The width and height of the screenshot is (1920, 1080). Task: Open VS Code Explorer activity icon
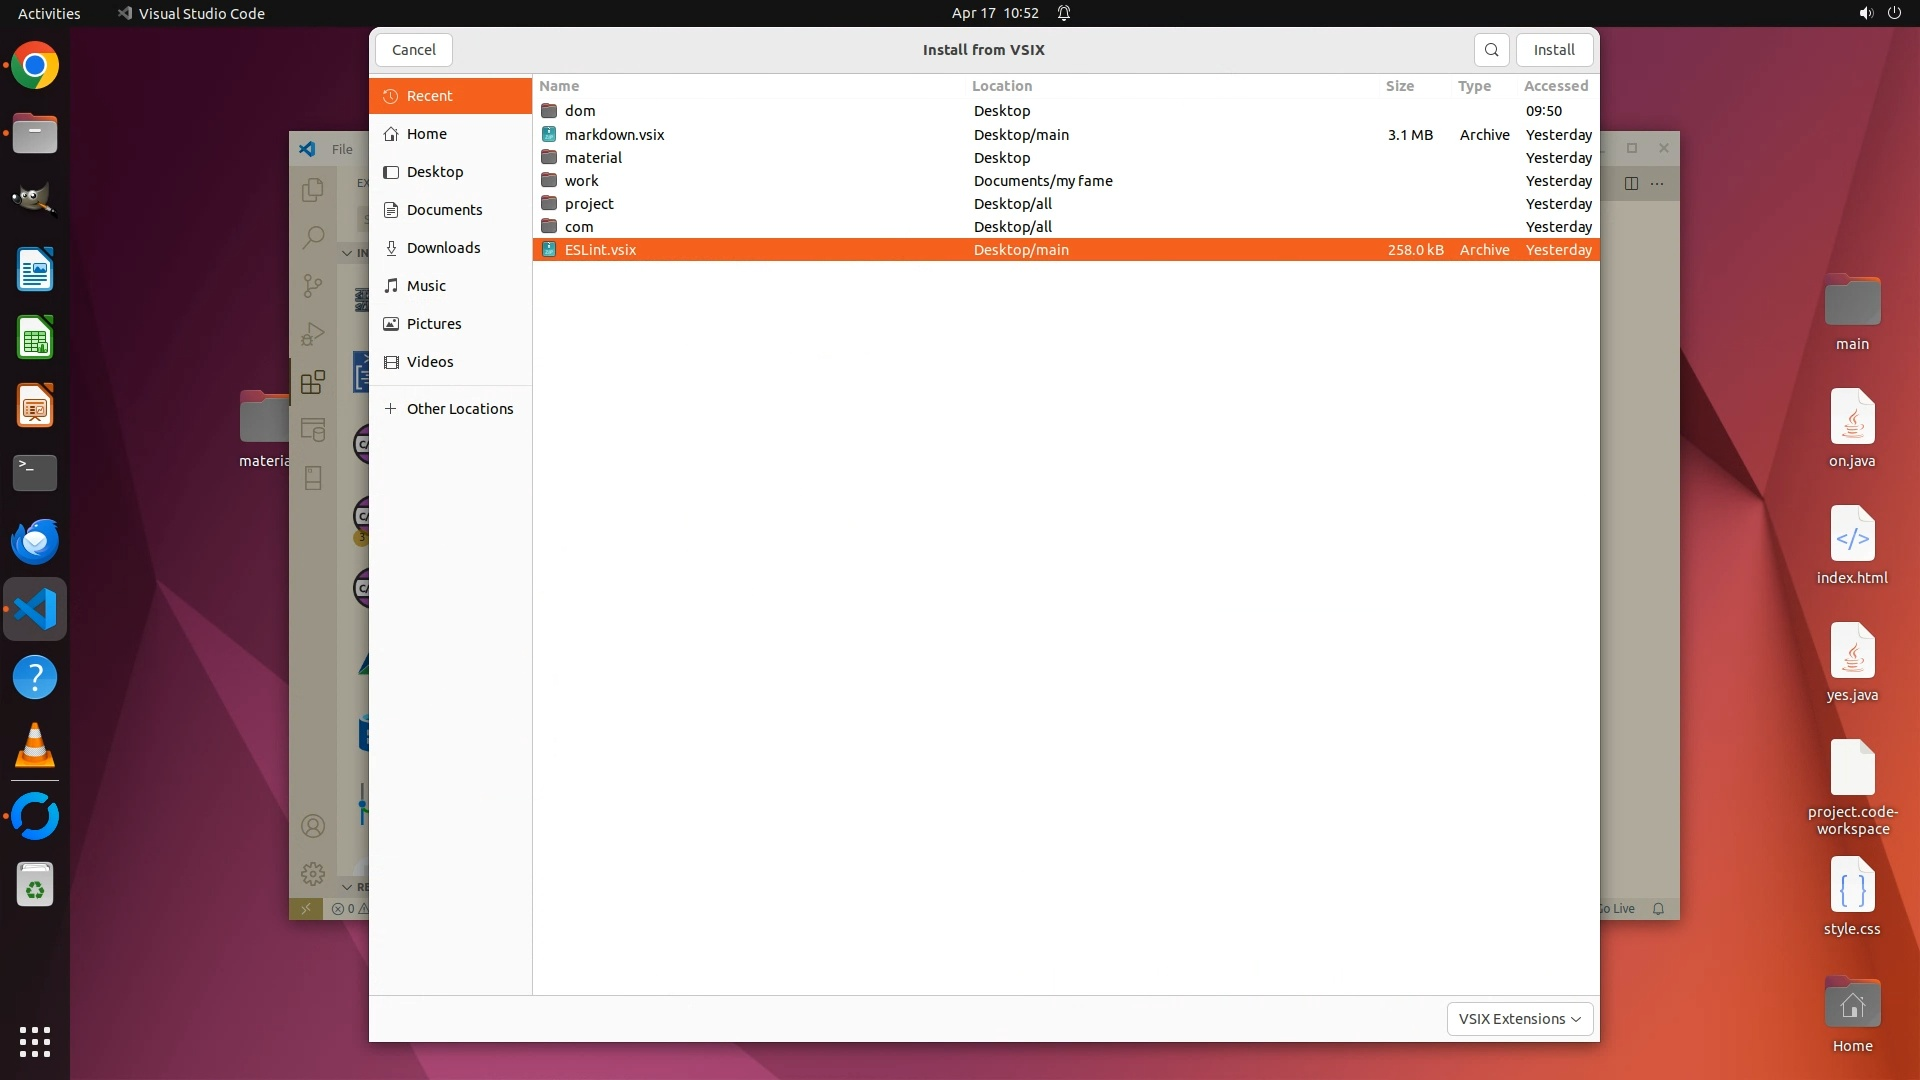(x=313, y=190)
